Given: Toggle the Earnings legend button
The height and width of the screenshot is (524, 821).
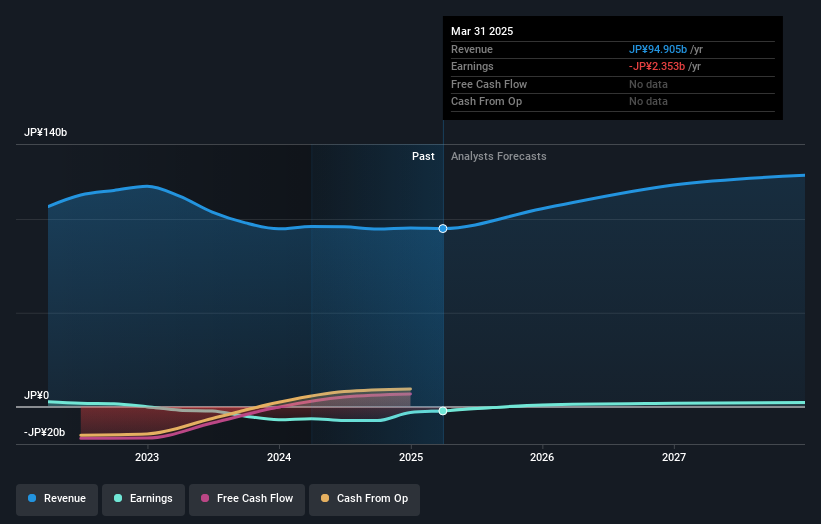Looking at the screenshot, I should [143, 499].
